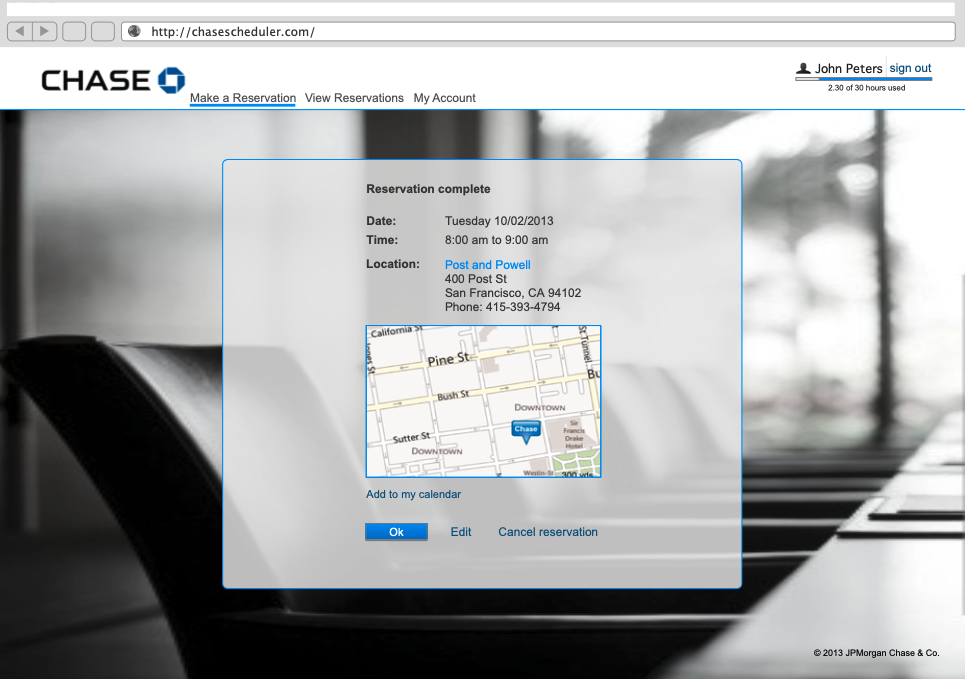This screenshot has height=679, width=965.
Task: Click the JPMorgan Chase copyright footer
Action: [876, 653]
